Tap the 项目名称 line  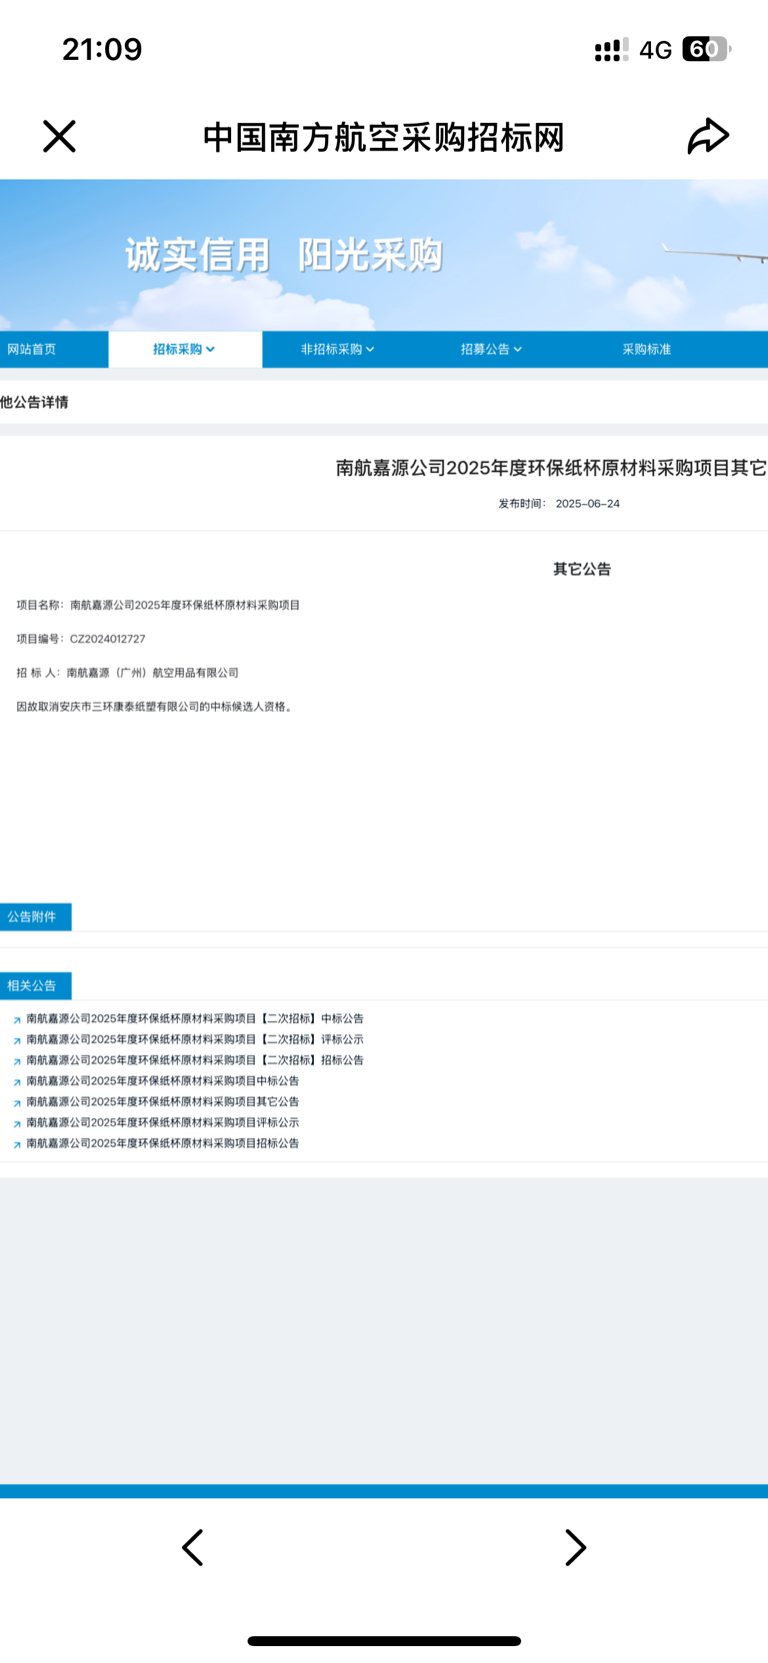(x=158, y=605)
